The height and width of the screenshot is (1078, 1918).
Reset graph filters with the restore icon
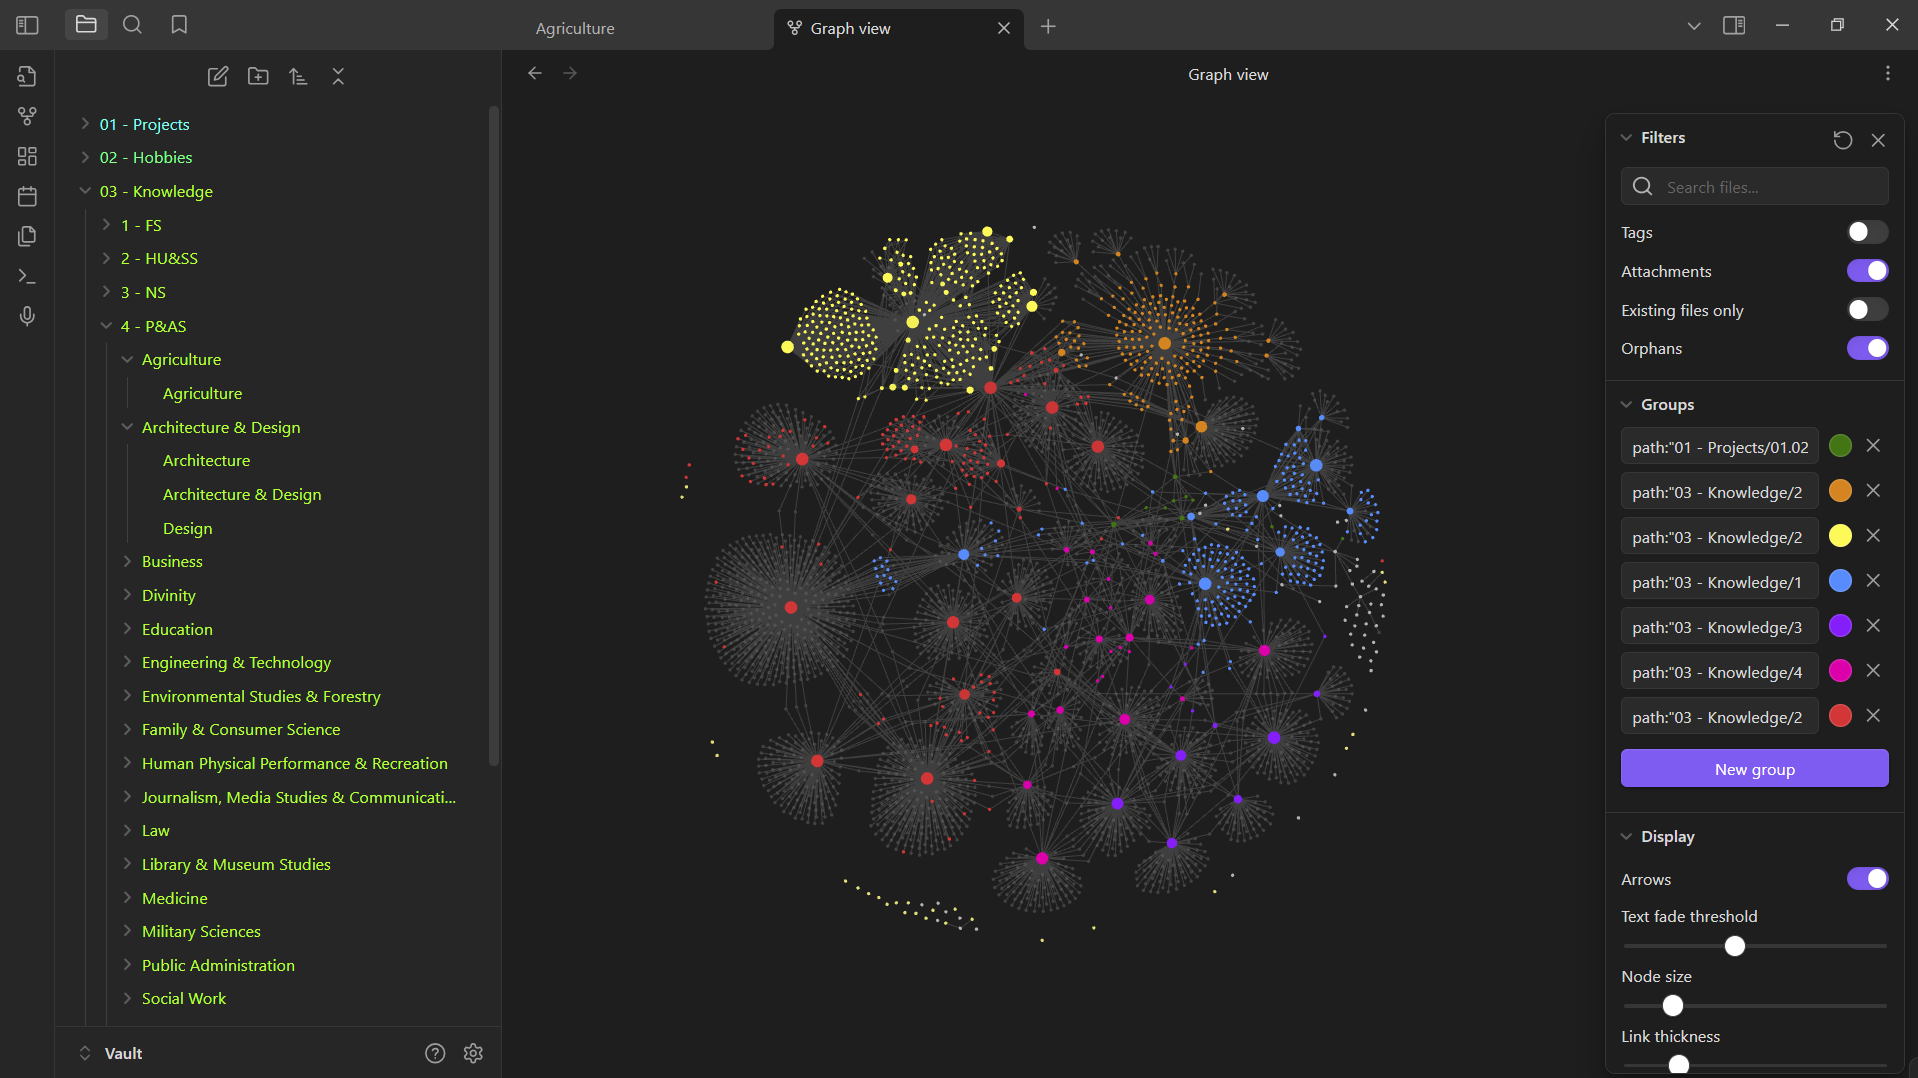(1843, 140)
